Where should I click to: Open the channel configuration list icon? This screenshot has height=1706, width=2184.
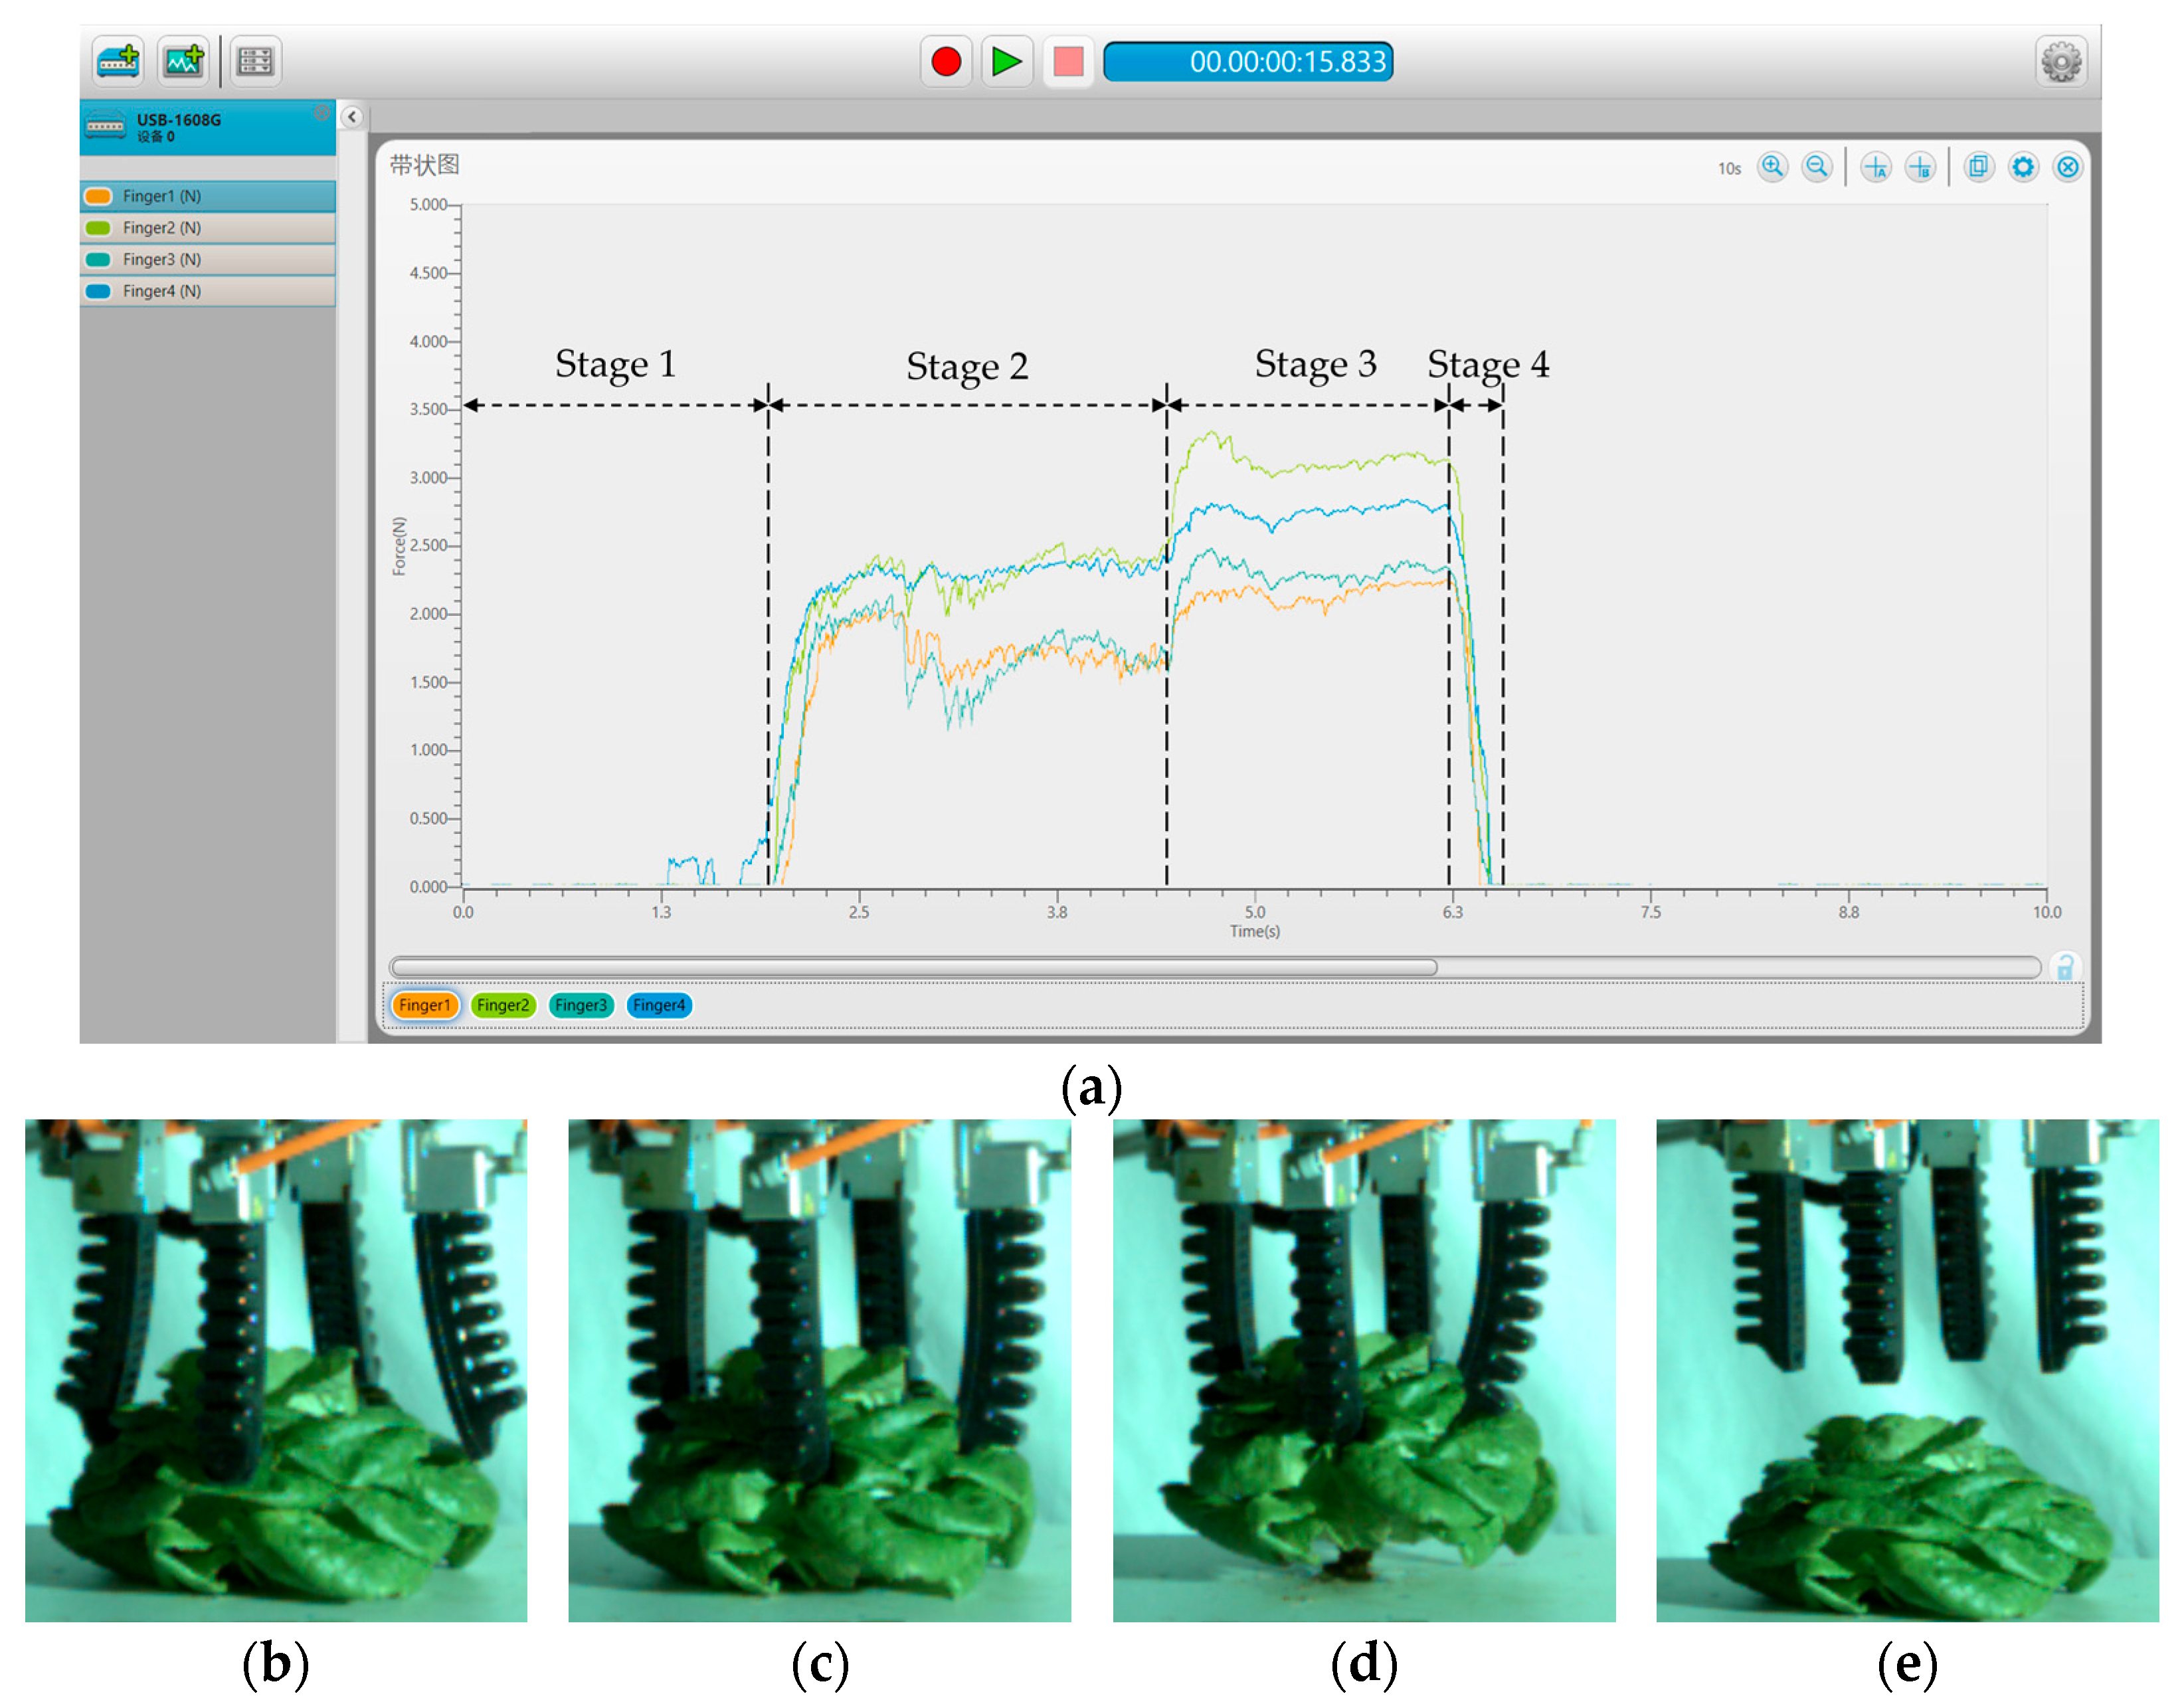point(255,61)
